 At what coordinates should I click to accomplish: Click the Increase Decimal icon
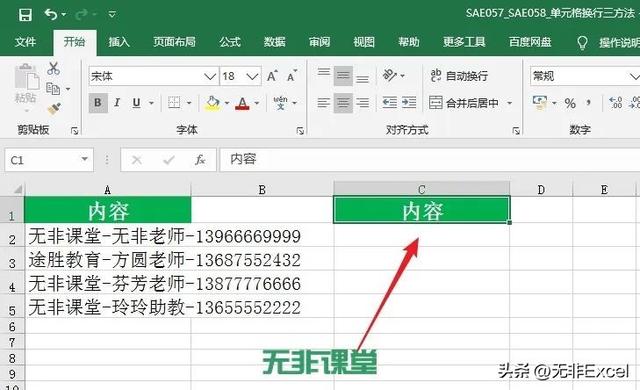615,103
